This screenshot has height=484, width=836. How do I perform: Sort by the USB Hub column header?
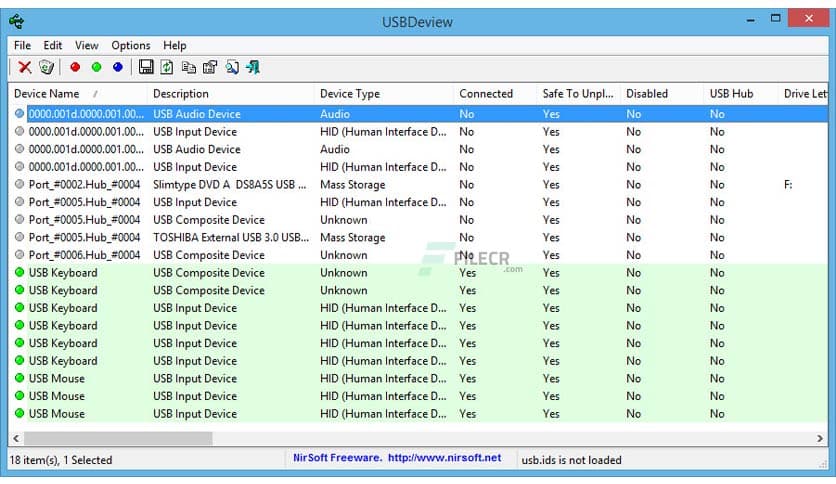pos(741,94)
